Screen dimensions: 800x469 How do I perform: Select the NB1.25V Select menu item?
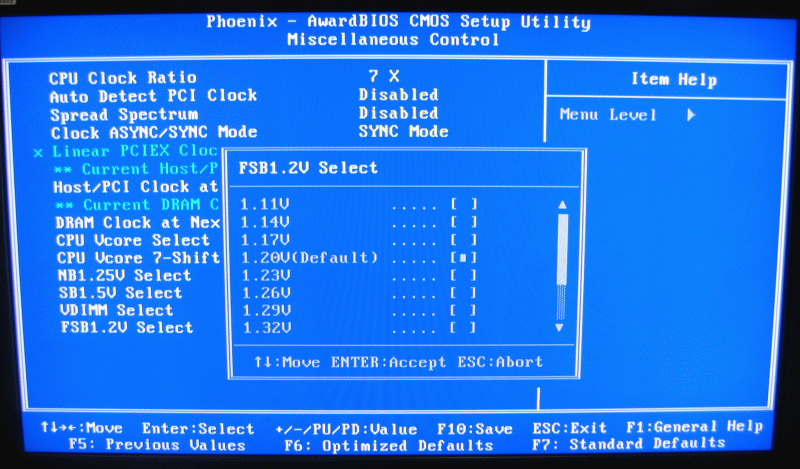[123, 275]
